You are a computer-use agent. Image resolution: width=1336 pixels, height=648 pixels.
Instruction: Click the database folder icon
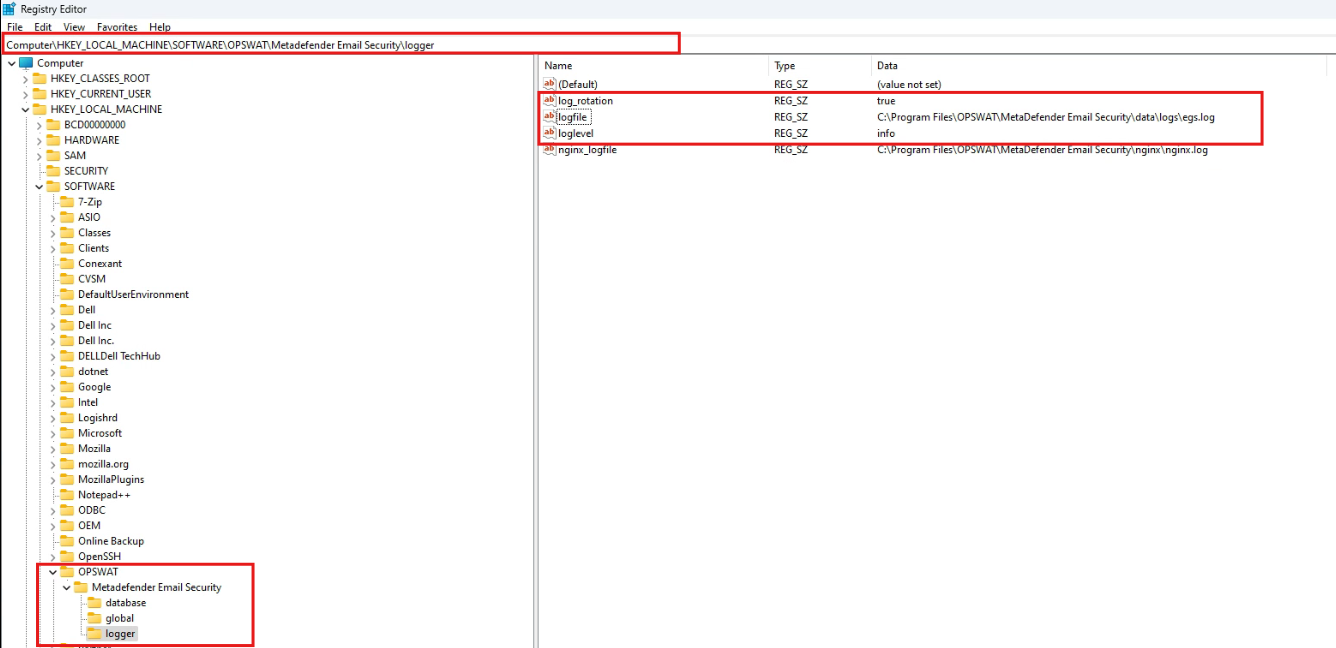95,603
